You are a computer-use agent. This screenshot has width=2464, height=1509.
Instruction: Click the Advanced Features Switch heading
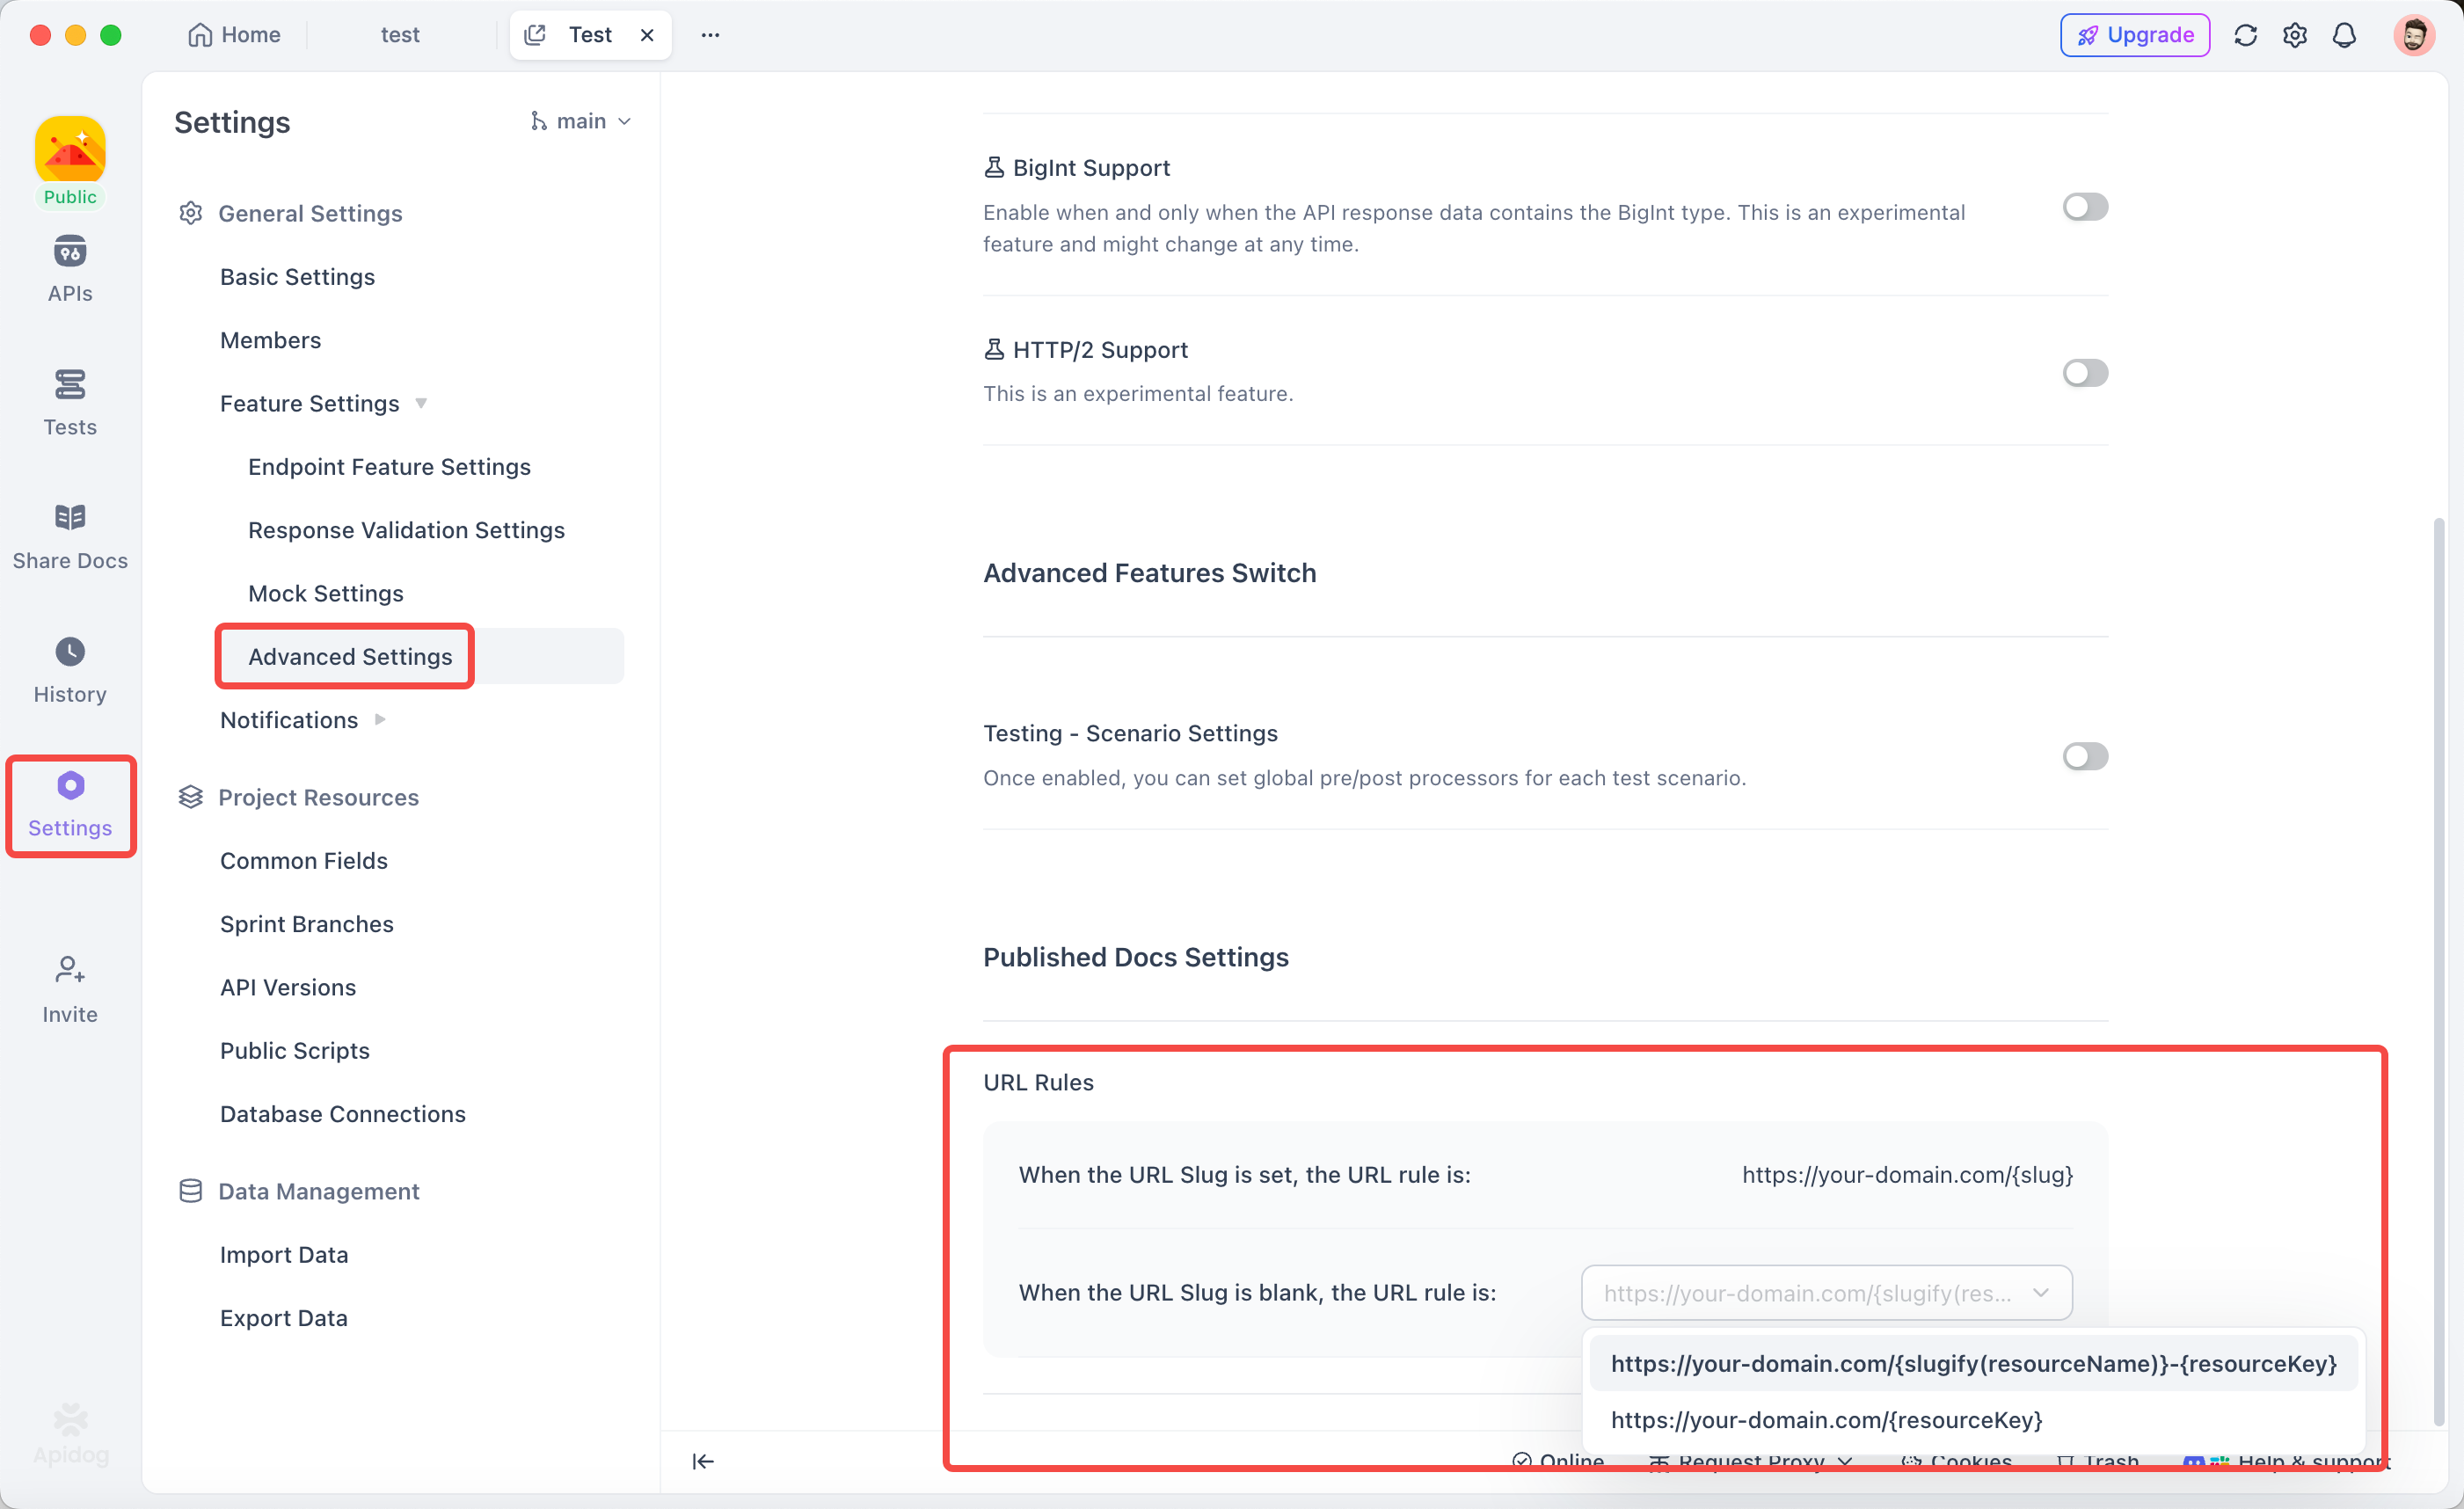tap(1149, 573)
